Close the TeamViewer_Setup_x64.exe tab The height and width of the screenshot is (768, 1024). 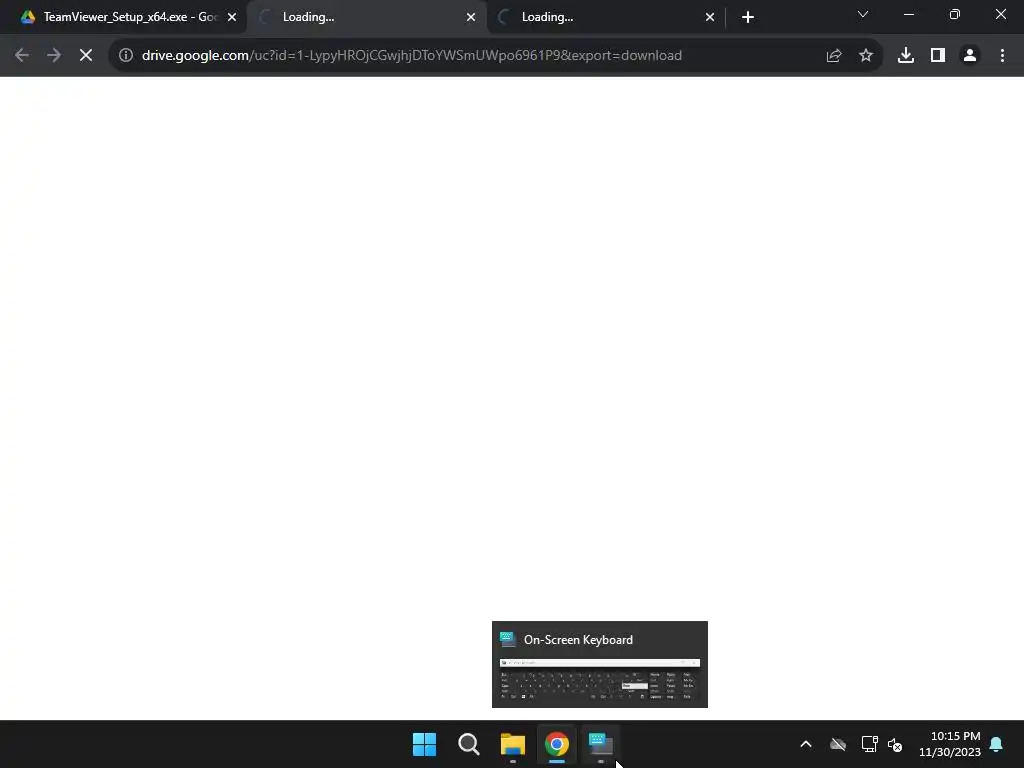(x=232, y=17)
